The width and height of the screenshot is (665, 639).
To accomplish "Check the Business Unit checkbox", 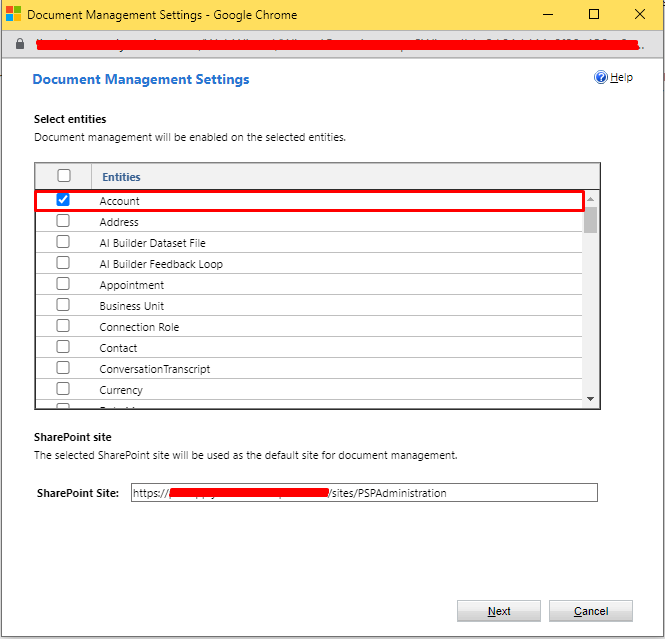I will click(x=63, y=305).
